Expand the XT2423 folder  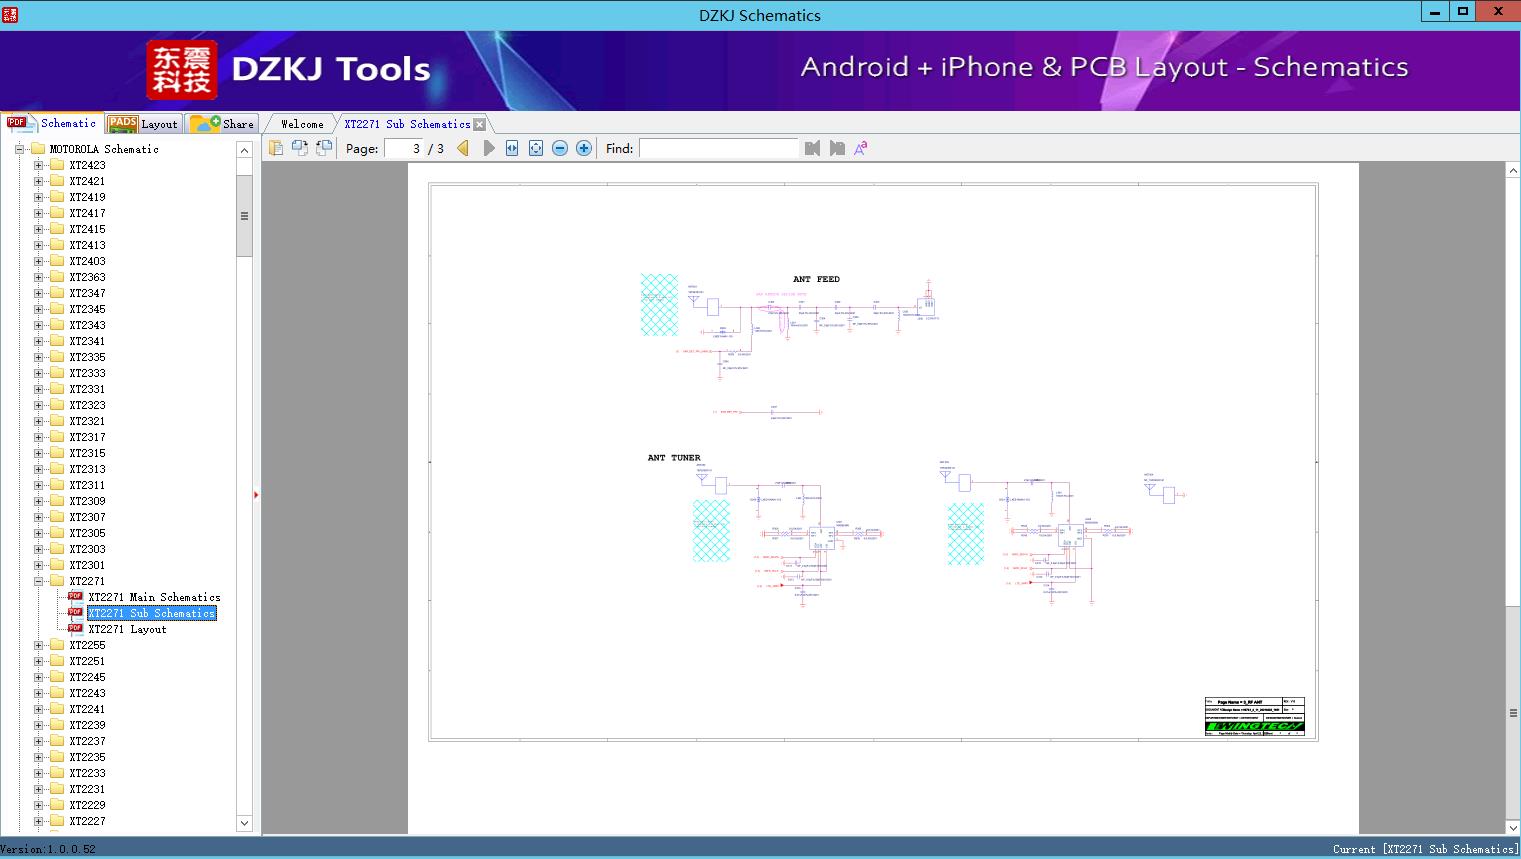39,165
